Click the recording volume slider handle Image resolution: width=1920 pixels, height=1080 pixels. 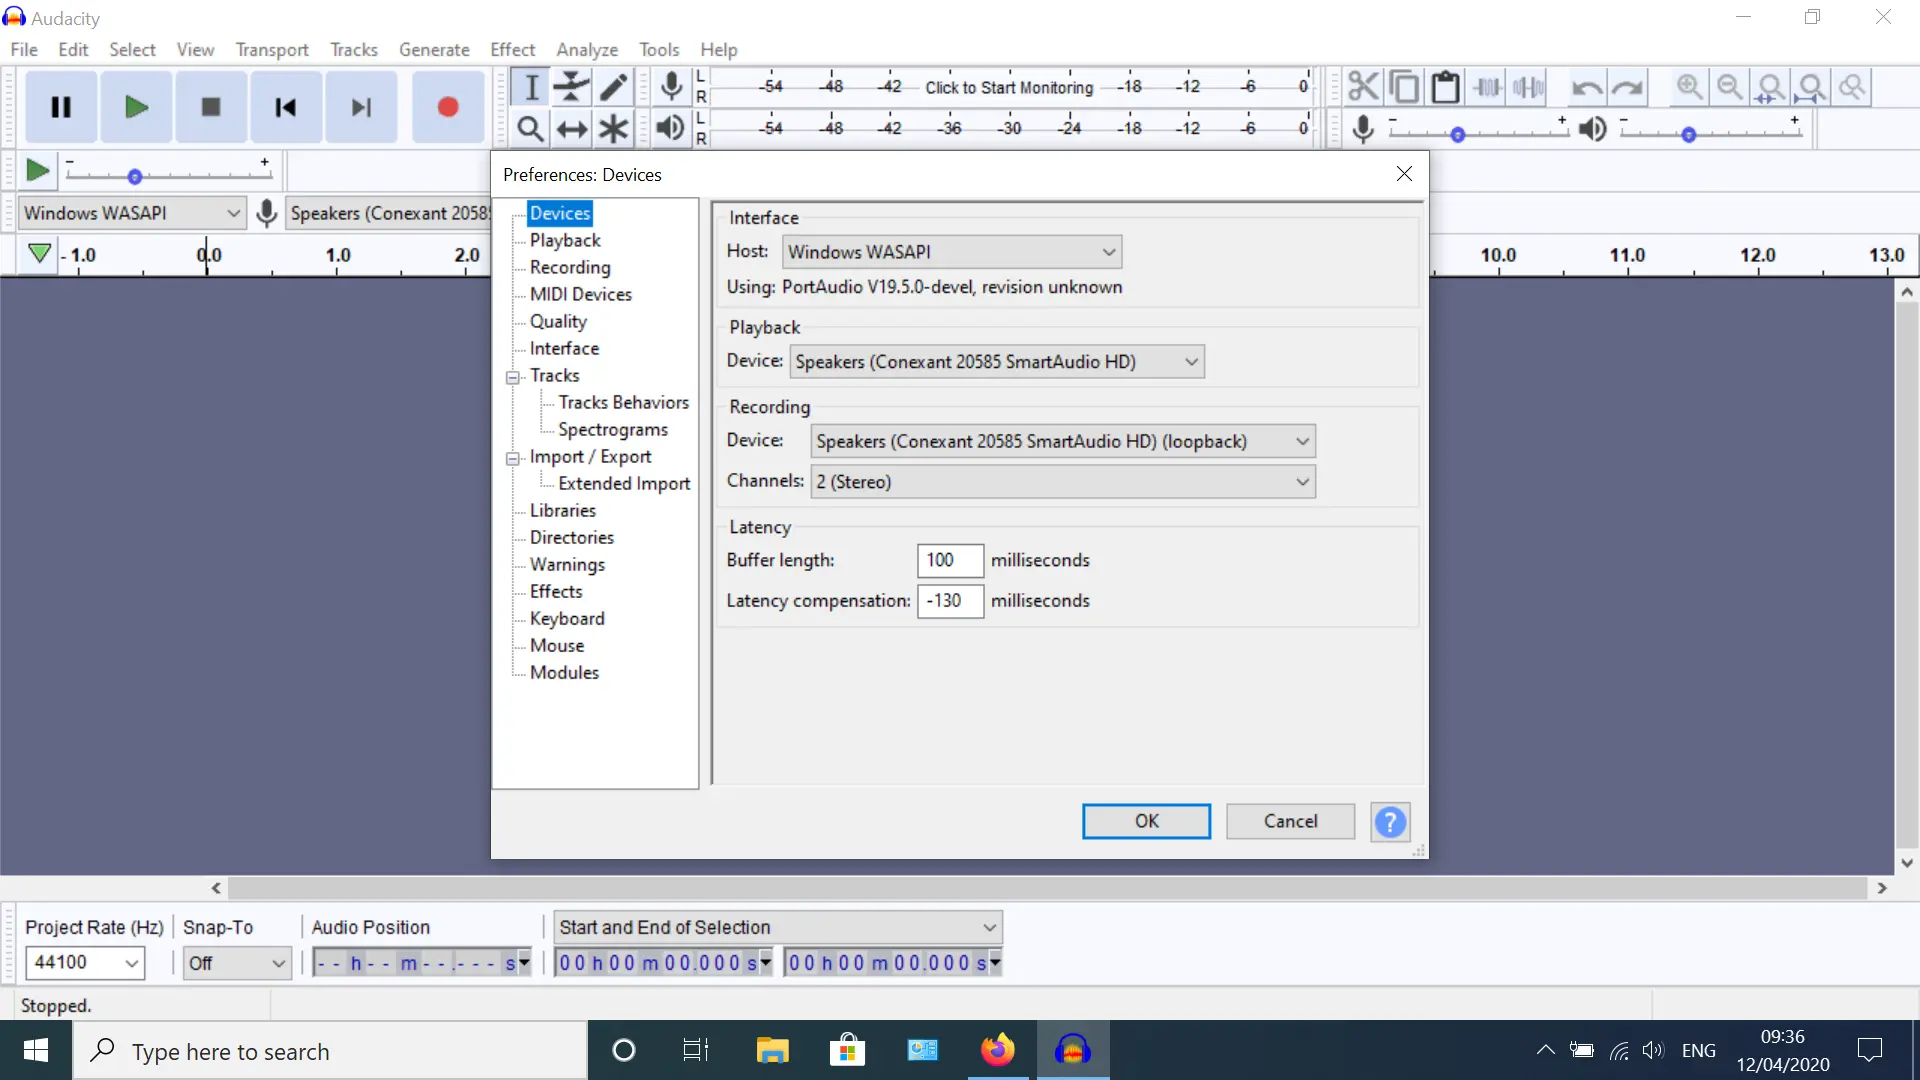pyautogui.click(x=1458, y=135)
